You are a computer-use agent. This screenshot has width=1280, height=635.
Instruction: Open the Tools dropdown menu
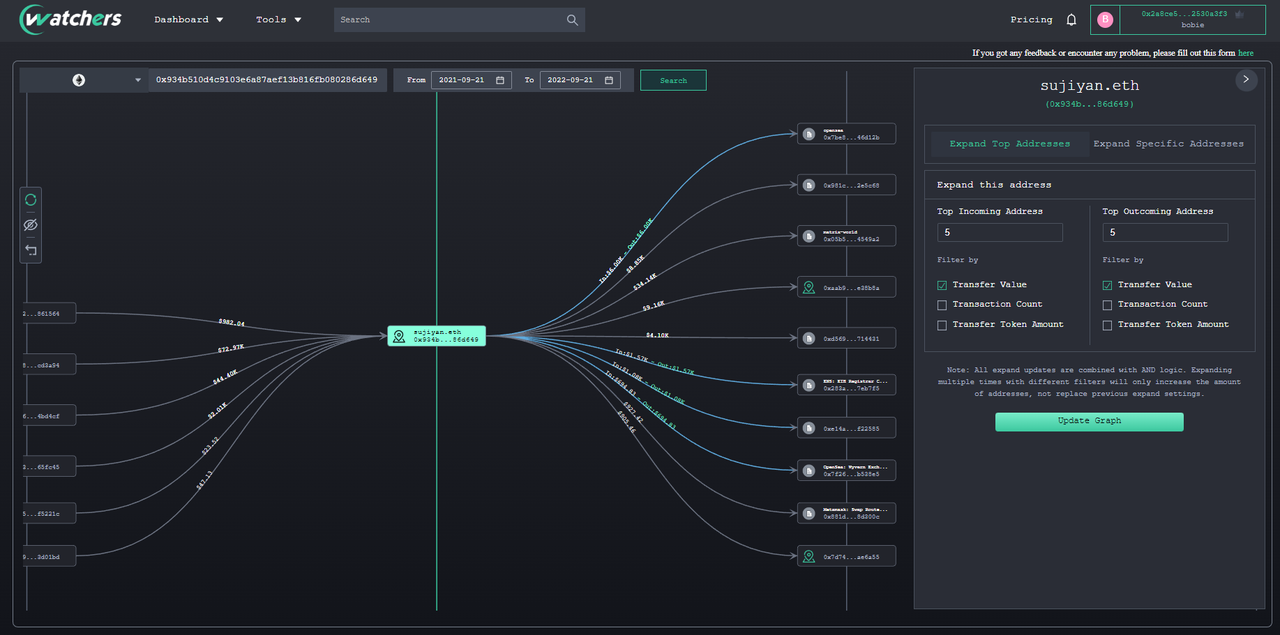[x=278, y=20]
